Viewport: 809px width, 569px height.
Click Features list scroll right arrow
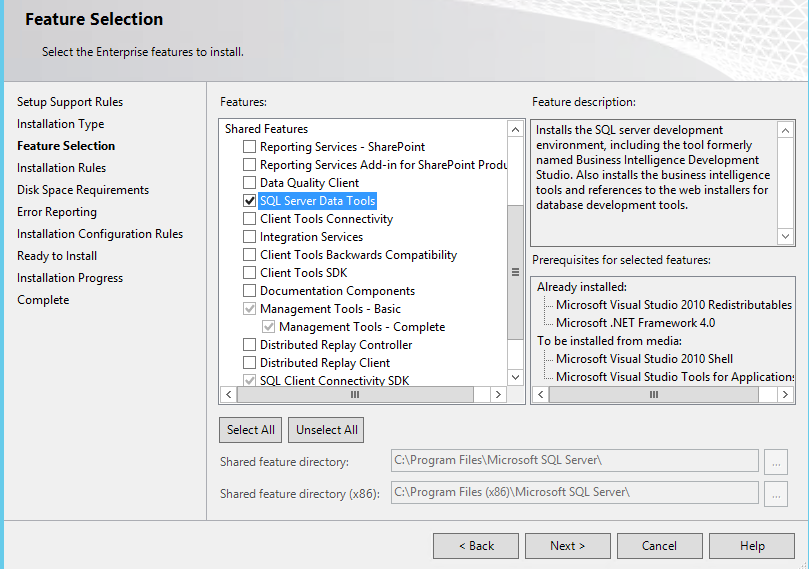pos(498,395)
